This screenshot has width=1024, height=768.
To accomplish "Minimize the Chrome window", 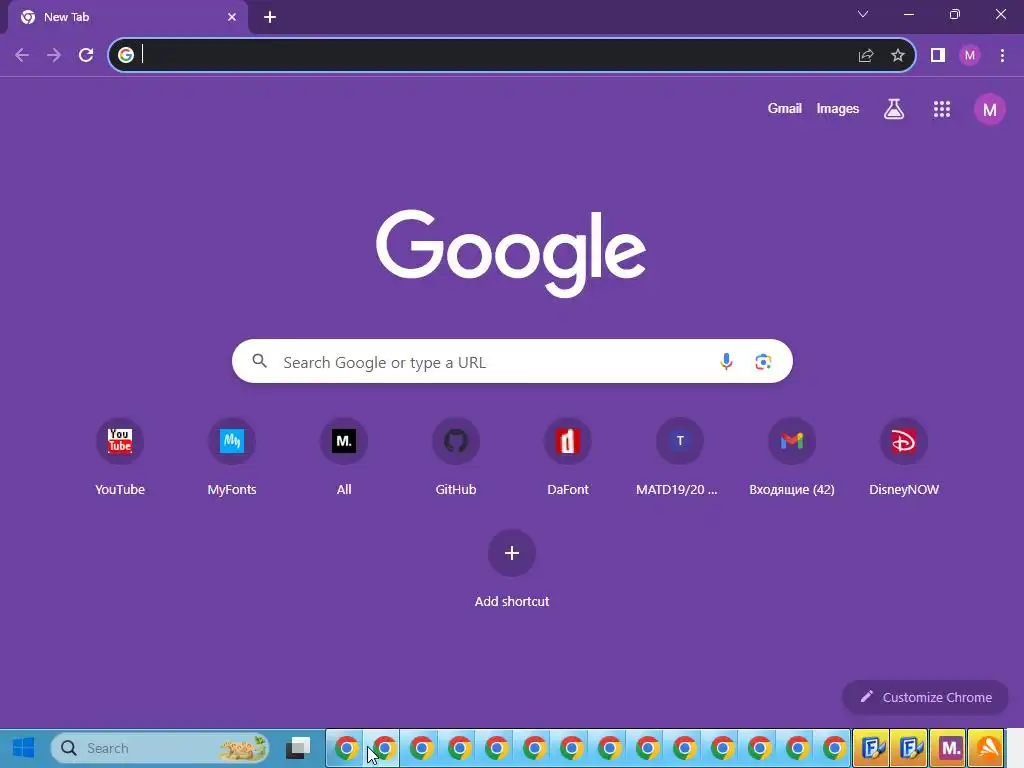I will tap(908, 14).
